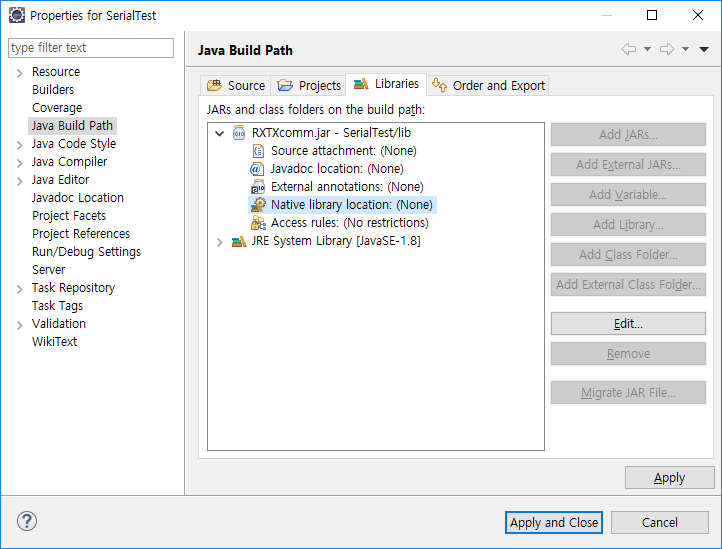This screenshot has width=722, height=549.
Task: Click the Projects tab folder icon
Action: pyautogui.click(x=285, y=85)
